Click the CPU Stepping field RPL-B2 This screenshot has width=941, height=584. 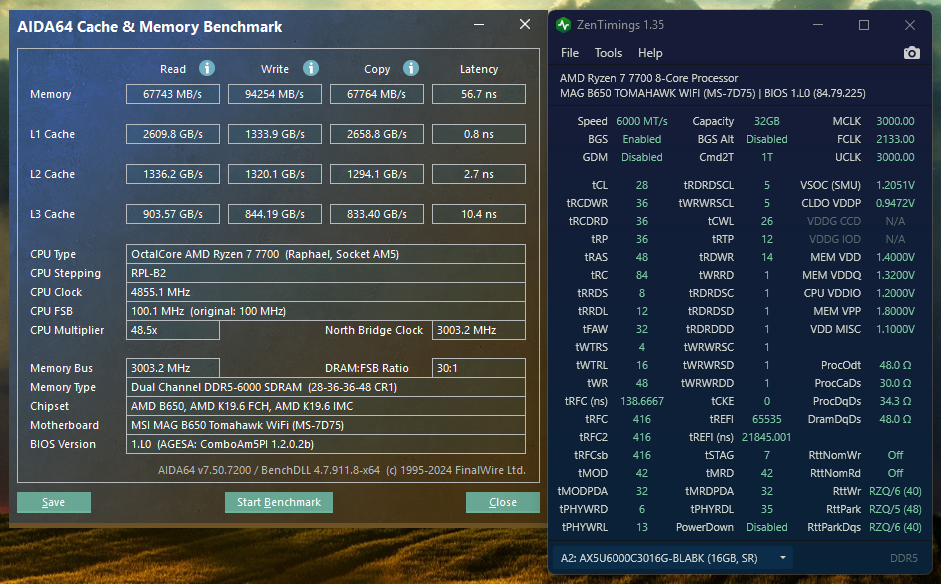point(326,273)
